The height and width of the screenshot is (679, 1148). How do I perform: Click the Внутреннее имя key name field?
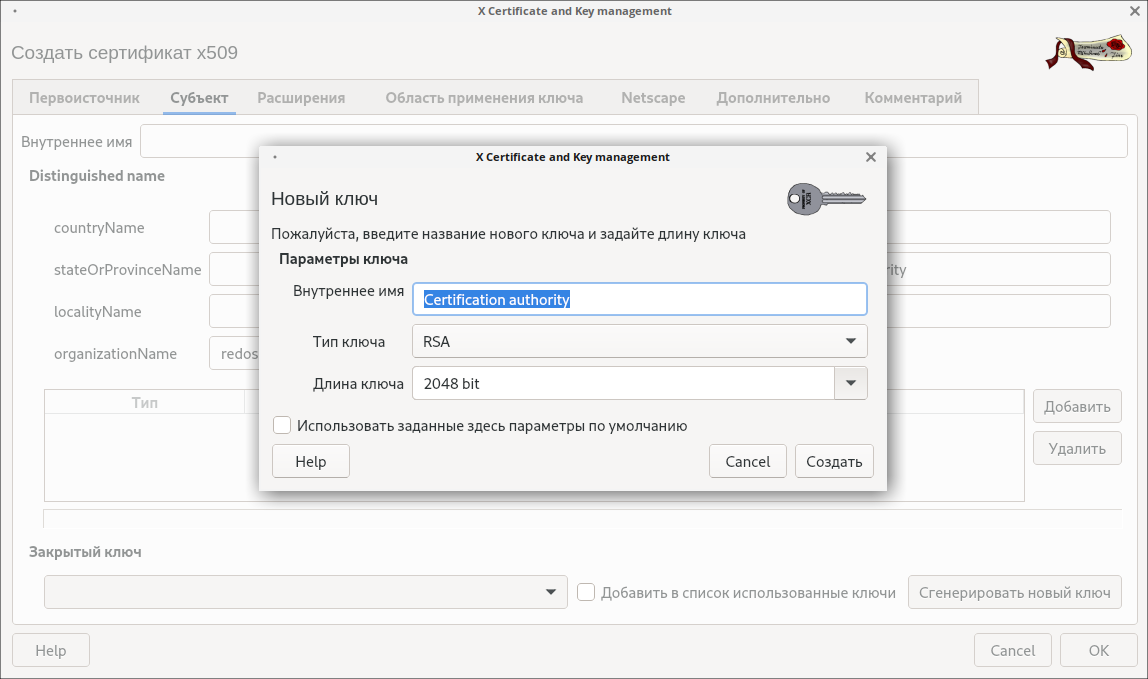tap(639, 299)
